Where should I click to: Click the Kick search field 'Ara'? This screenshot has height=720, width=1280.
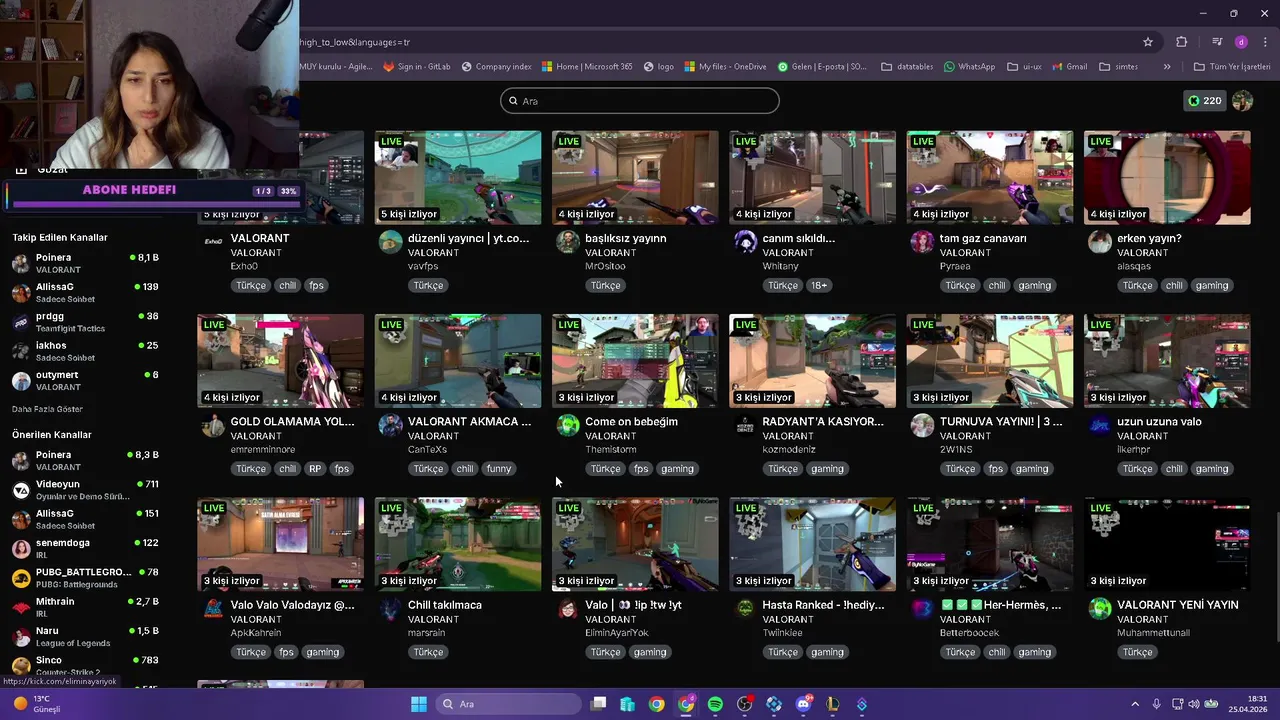[x=640, y=101]
